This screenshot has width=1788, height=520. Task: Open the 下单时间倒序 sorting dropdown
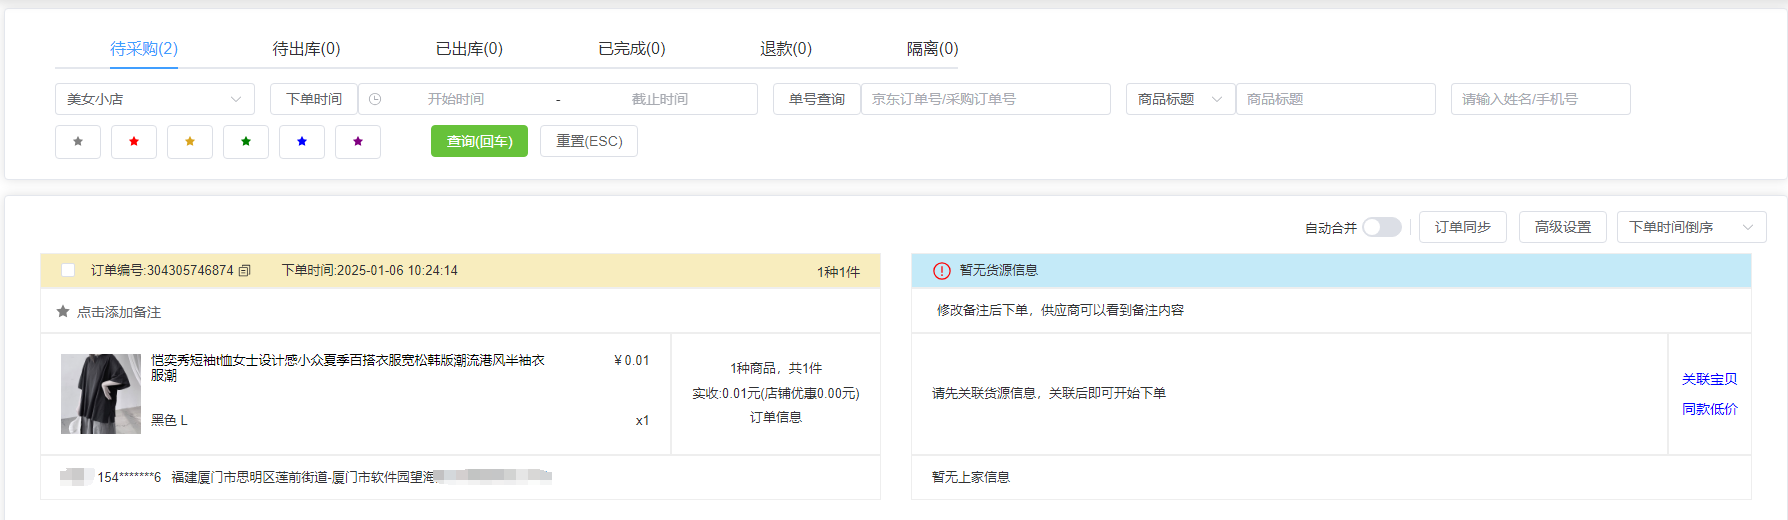point(1690,227)
